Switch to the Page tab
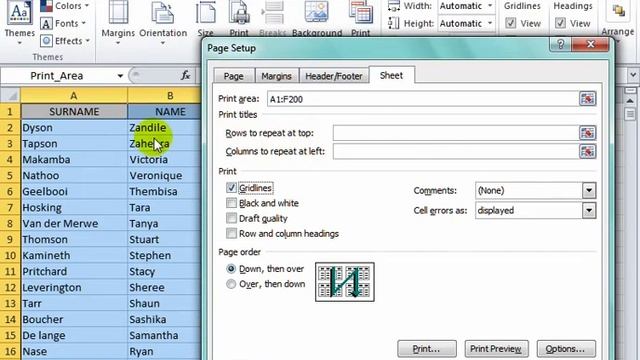Screen dimensions: 640x360 [234, 76]
